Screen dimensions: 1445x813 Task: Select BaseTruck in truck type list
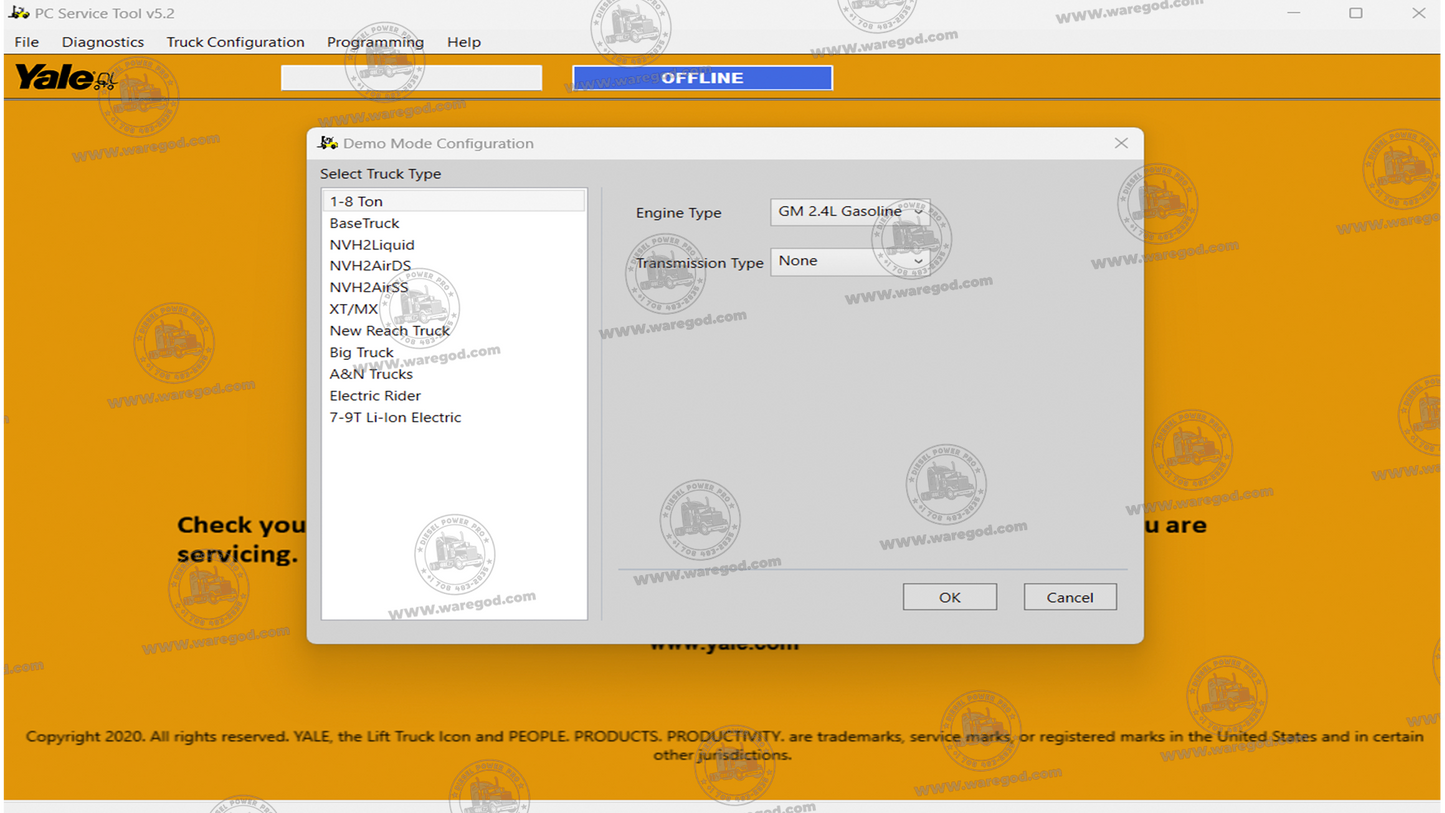tap(453, 223)
